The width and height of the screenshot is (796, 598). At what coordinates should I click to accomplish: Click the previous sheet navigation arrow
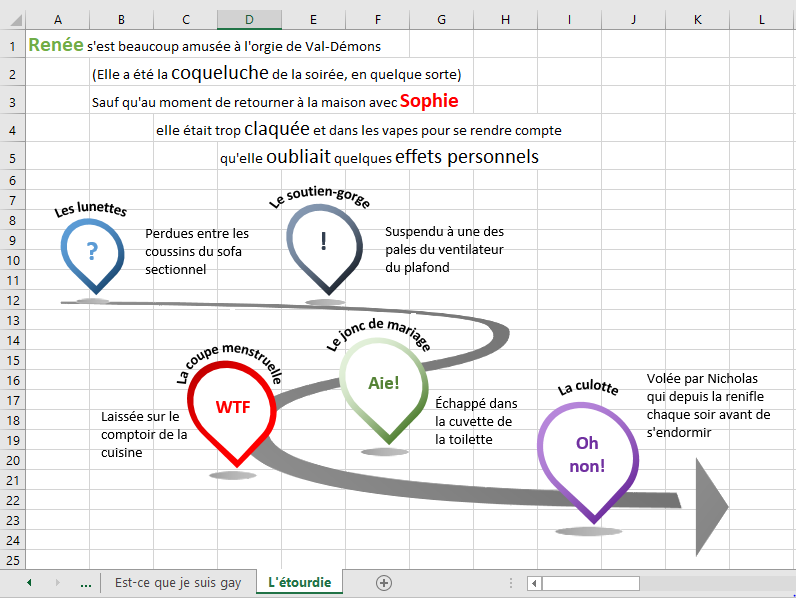[29, 582]
